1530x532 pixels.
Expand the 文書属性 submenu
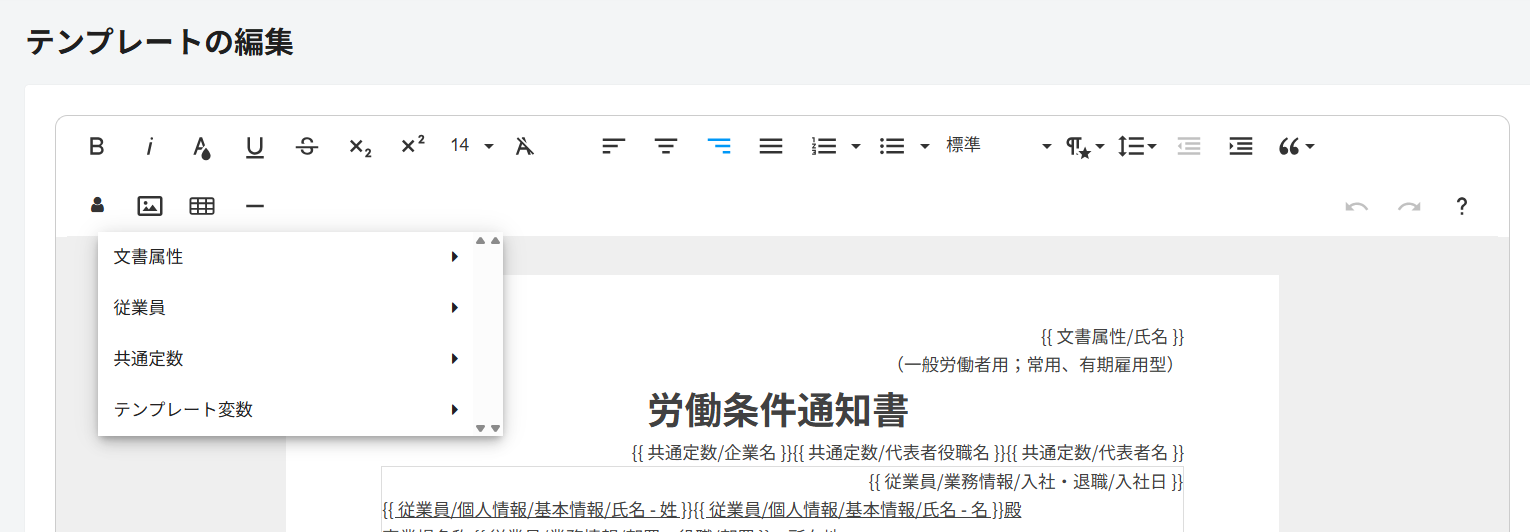pos(285,257)
